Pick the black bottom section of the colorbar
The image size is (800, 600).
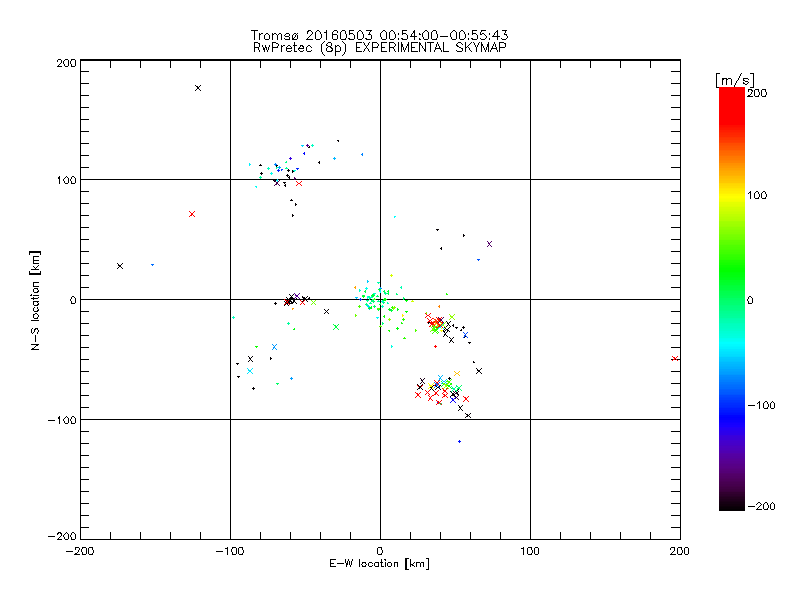[732, 503]
